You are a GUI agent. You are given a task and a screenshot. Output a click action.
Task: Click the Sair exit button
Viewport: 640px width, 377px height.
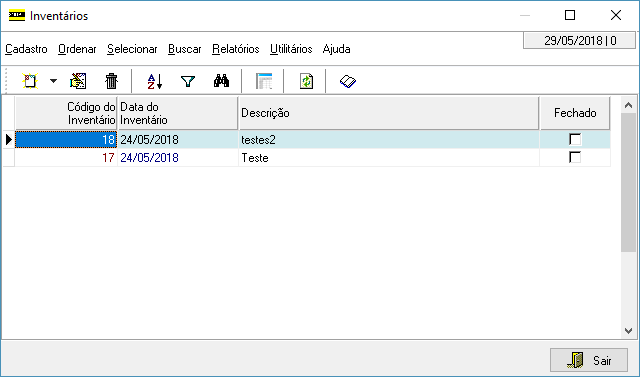pos(589,360)
